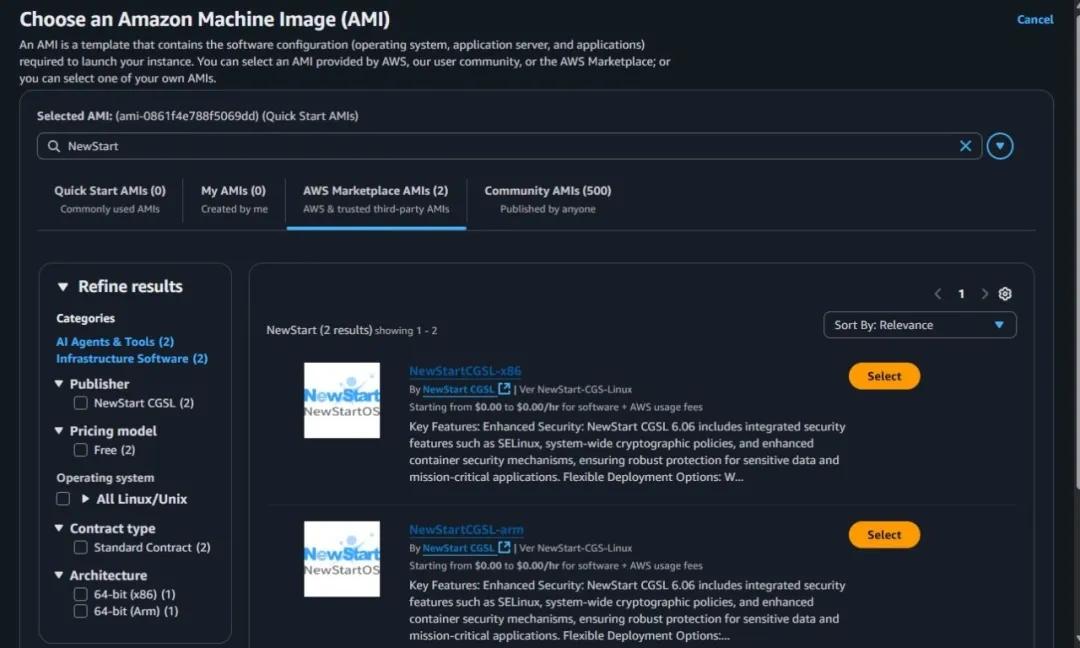Viewport: 1080px width, 648px height.
Task: Click the Selected AMI id text
Action: tap(187, 116)
